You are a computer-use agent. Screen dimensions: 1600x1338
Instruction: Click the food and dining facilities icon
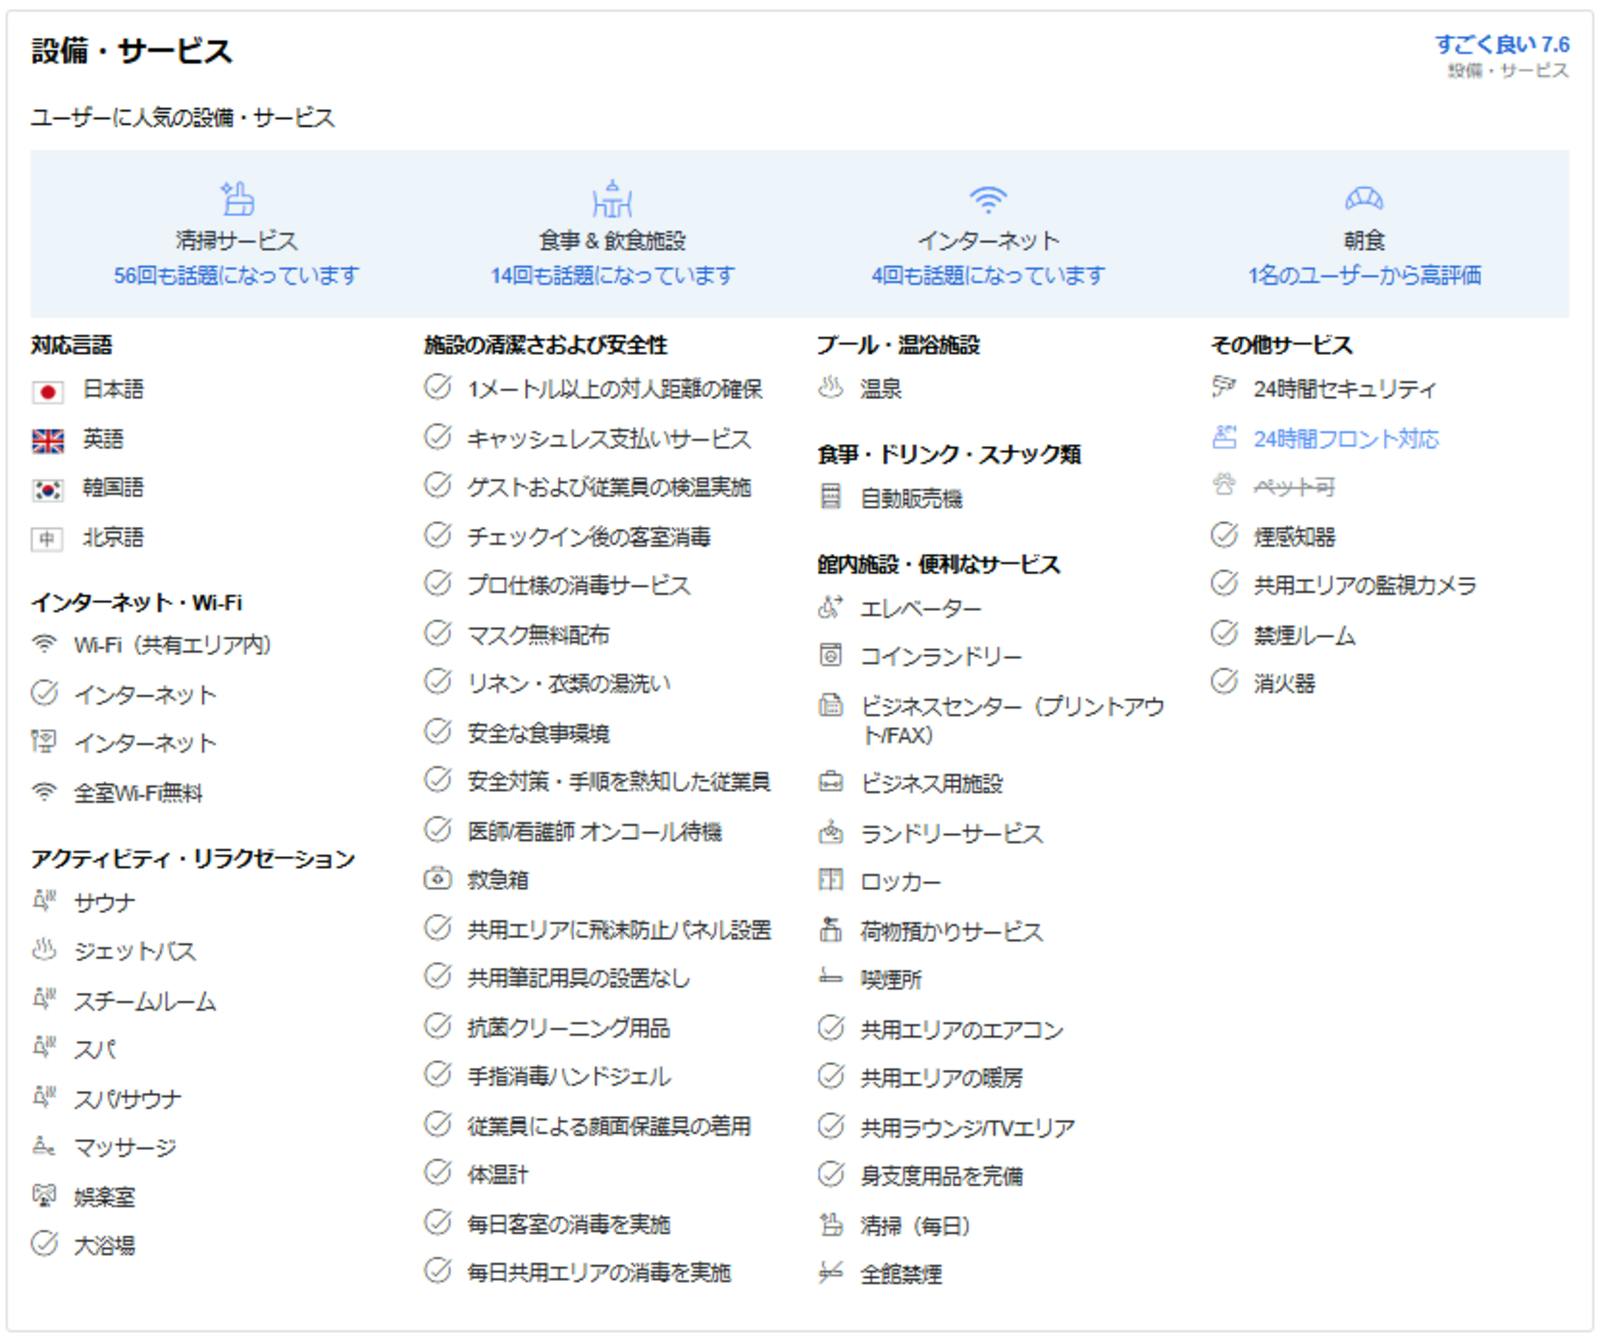pos(612,198)
